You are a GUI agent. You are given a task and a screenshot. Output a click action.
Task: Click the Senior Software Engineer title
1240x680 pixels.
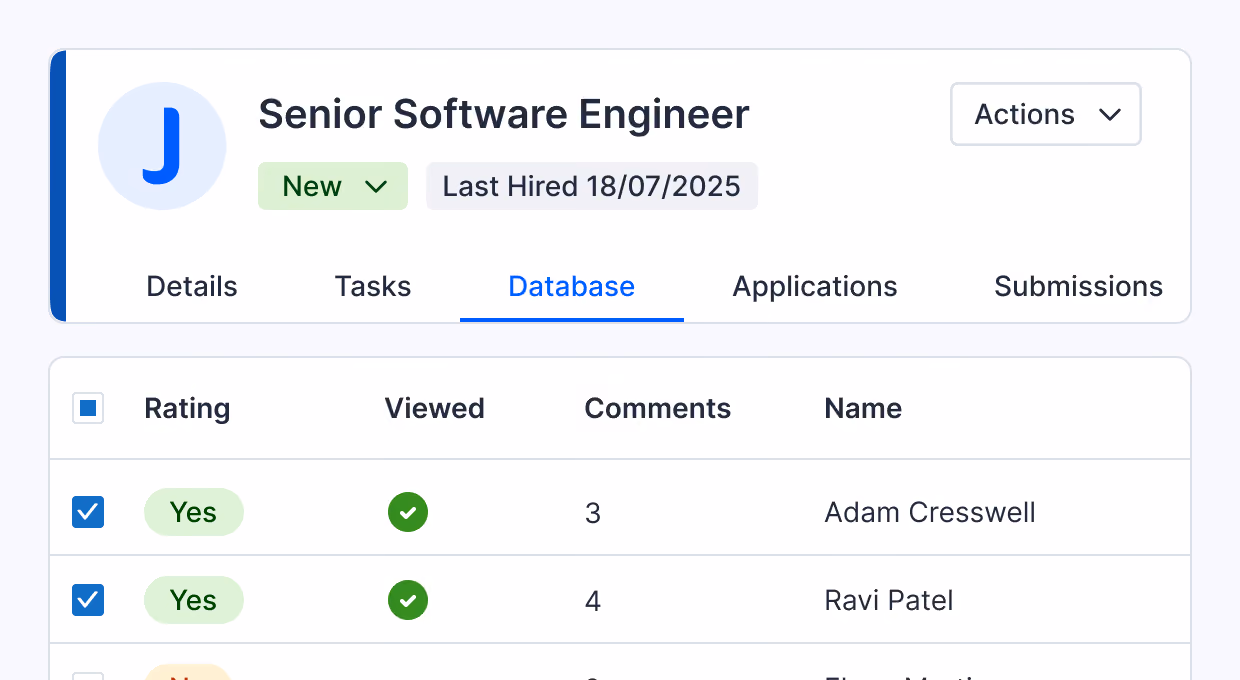click(504, 115)
